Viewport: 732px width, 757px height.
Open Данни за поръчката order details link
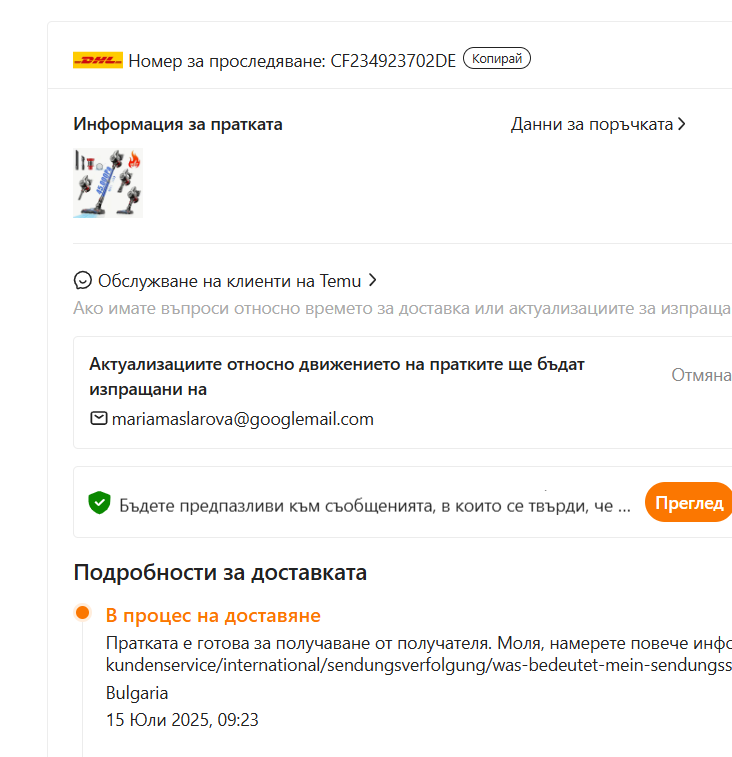(591, 124)
